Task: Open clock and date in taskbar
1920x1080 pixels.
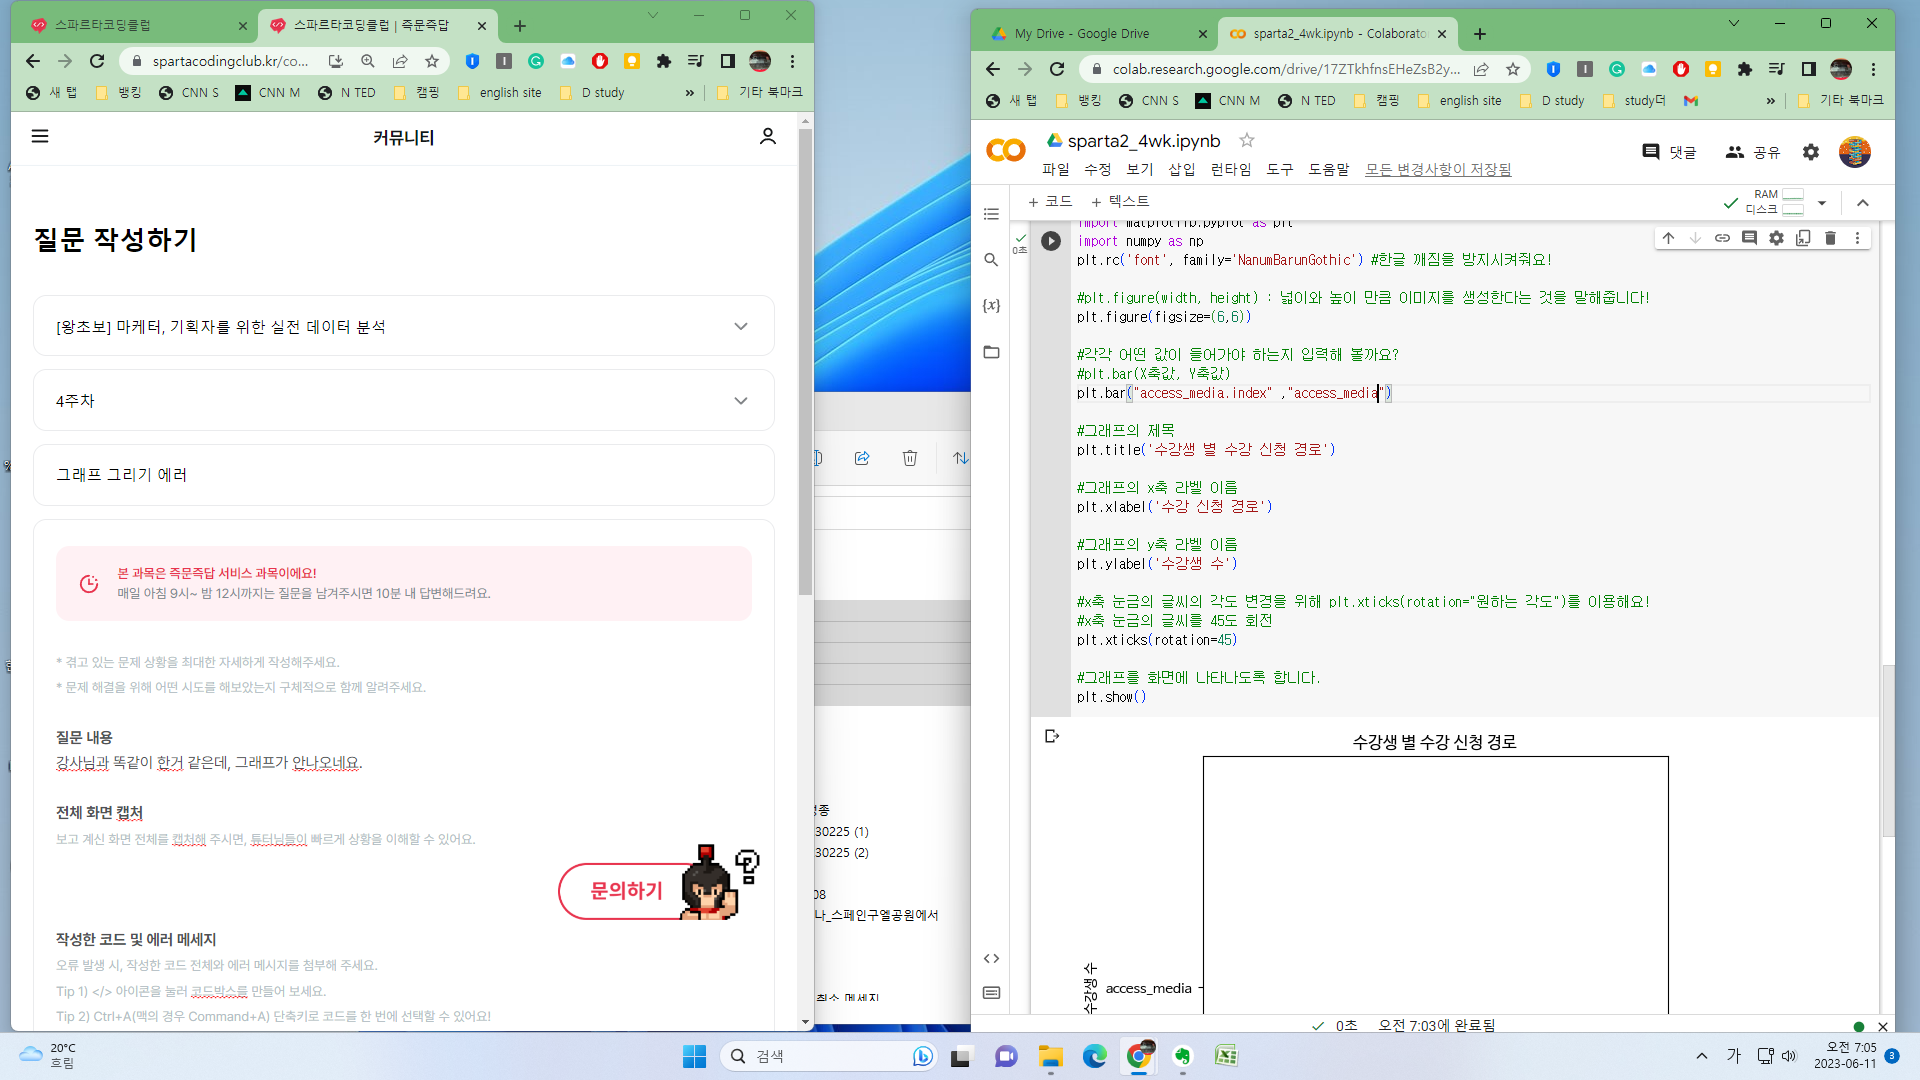Action: point(1846,1056)
